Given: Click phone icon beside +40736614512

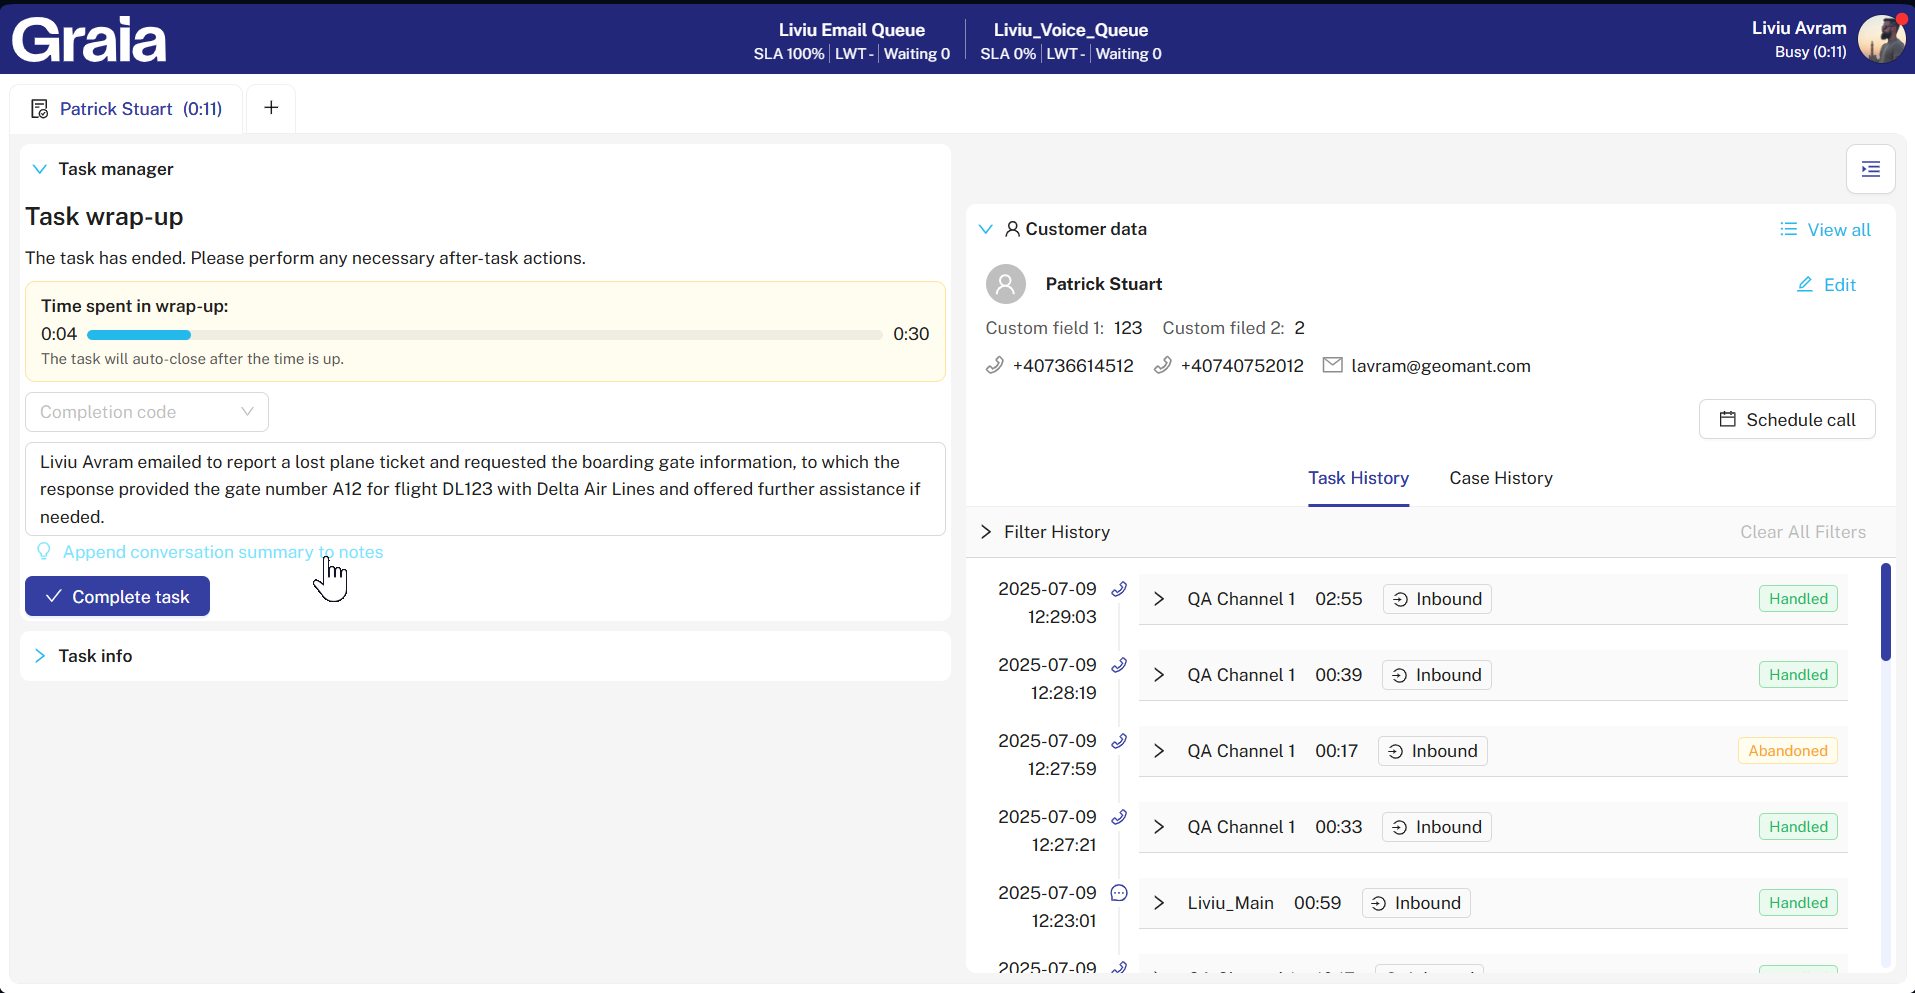Looking at the screenshot, I should pyautogui.click(x=995, y=366).
